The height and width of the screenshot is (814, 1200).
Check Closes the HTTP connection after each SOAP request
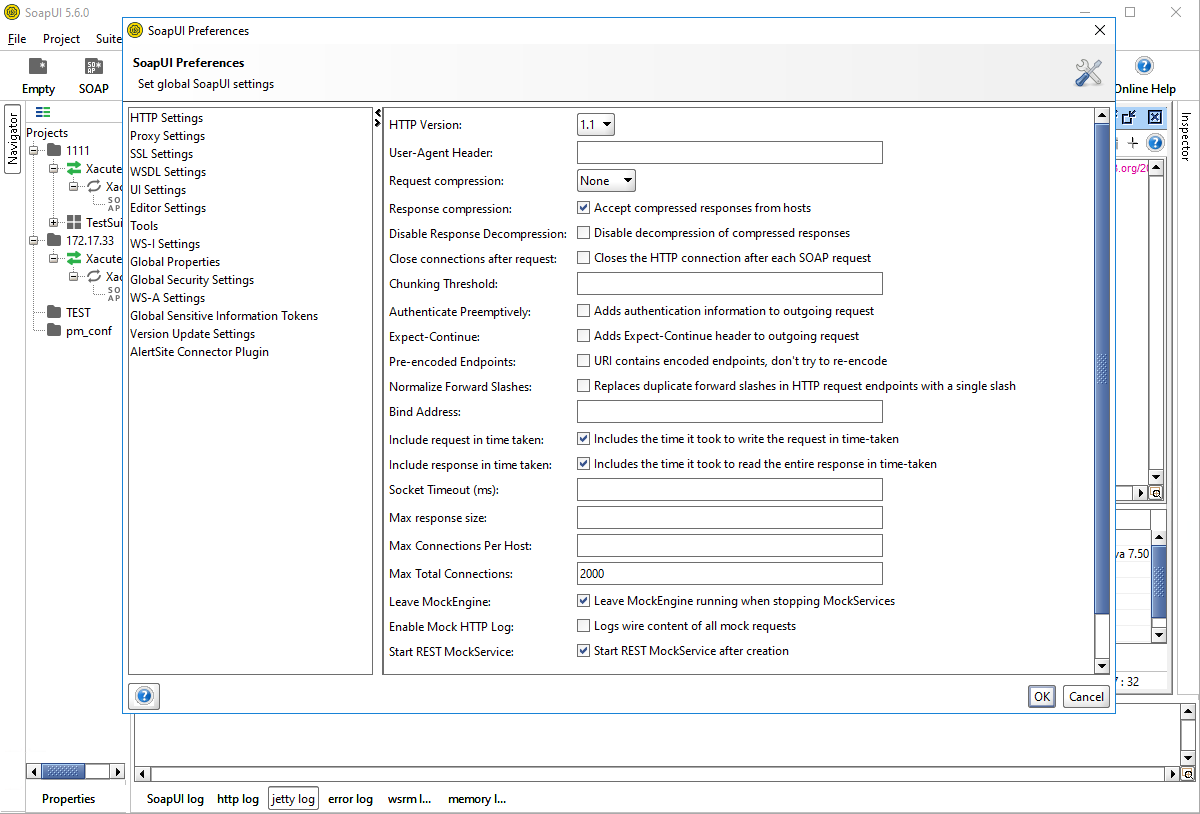tap(584, 257)
